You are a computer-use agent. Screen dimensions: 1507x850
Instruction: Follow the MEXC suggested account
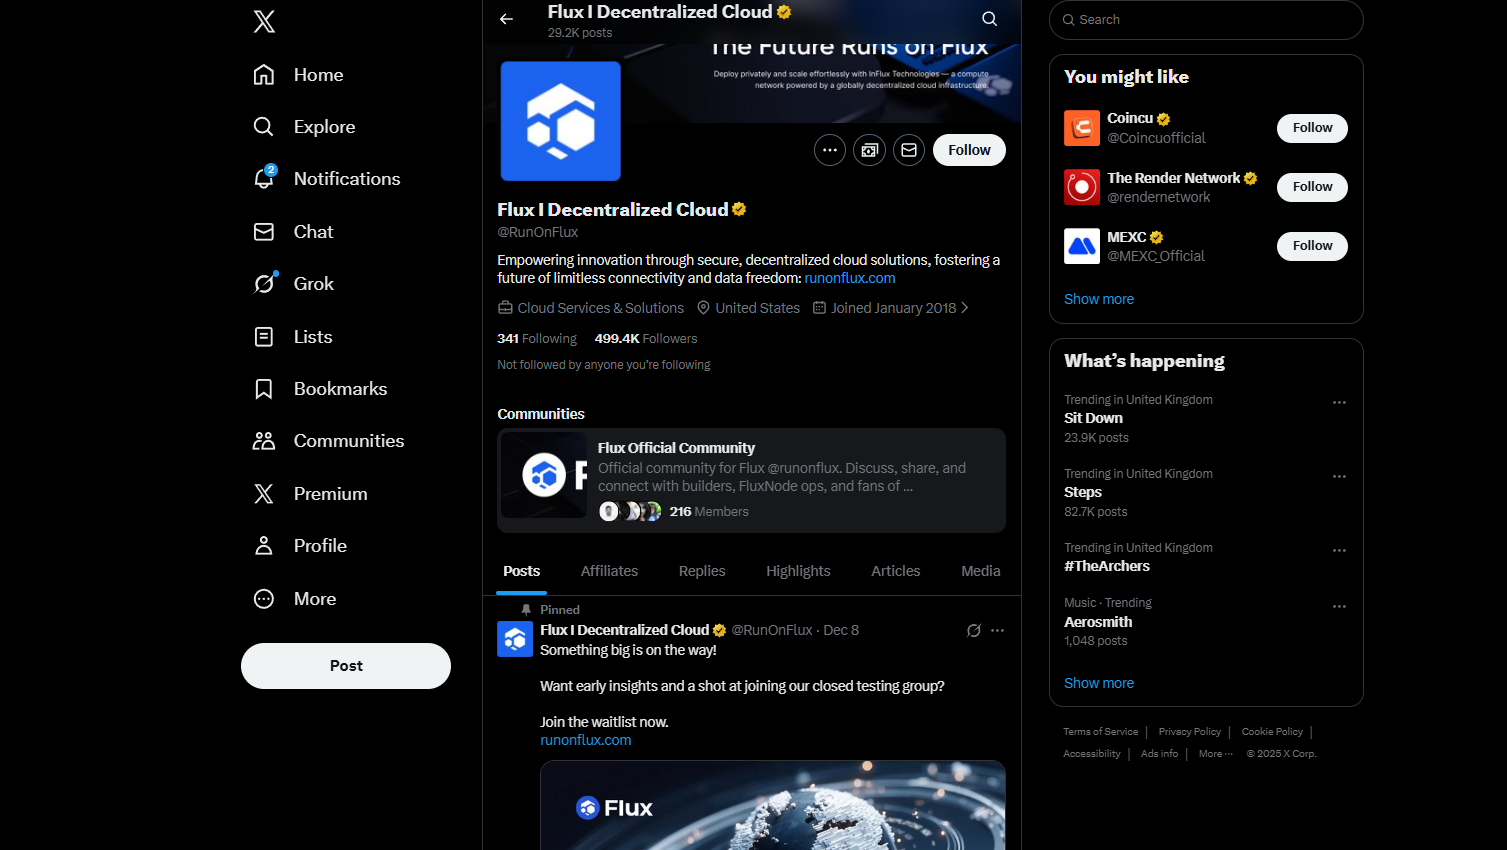(1311, 246)
